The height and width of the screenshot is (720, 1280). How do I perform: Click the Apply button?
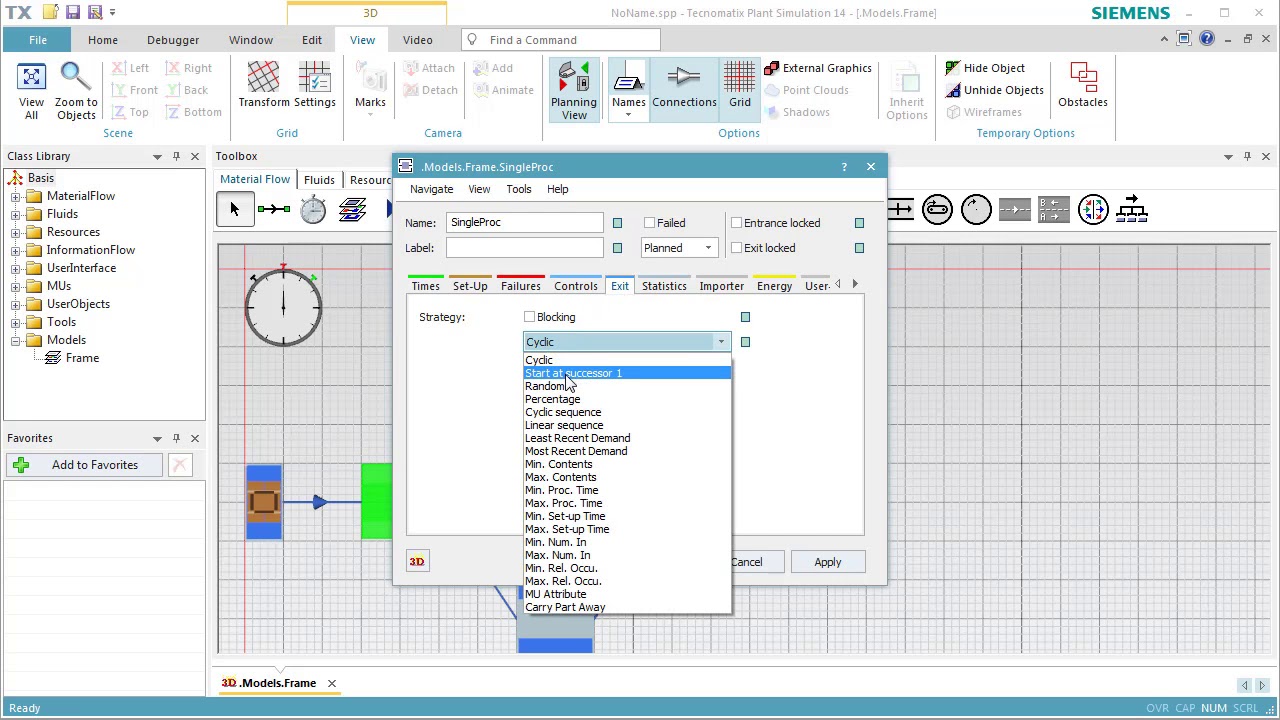point(828,562)
